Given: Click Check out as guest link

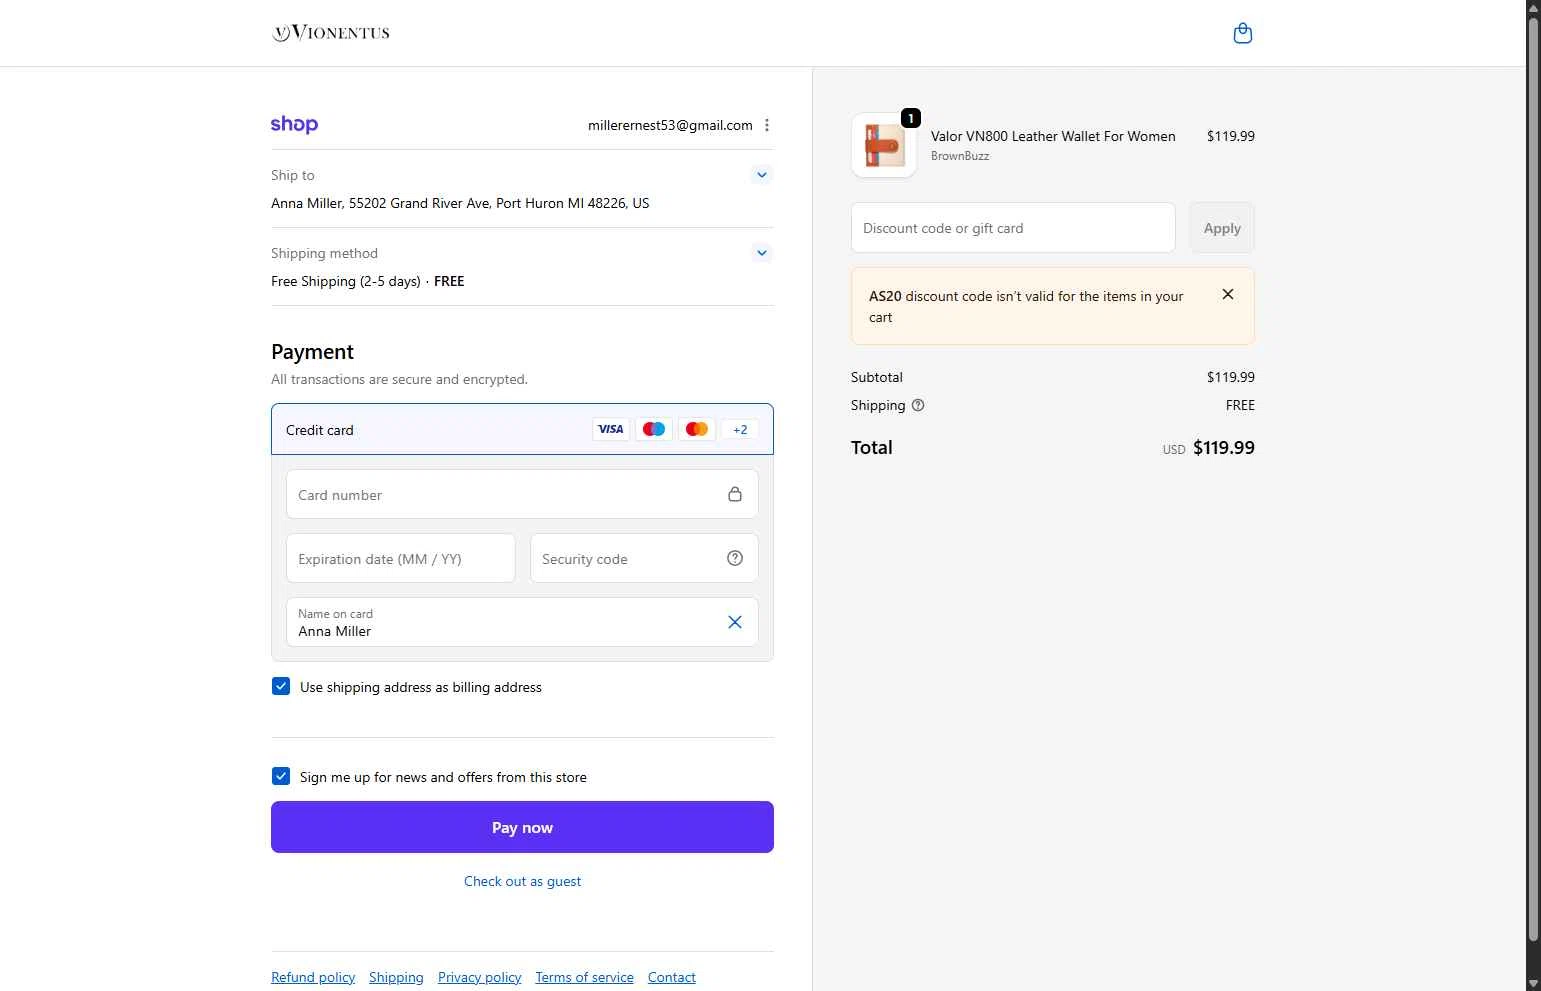Looking at the screenshot, I should (522, 881).
